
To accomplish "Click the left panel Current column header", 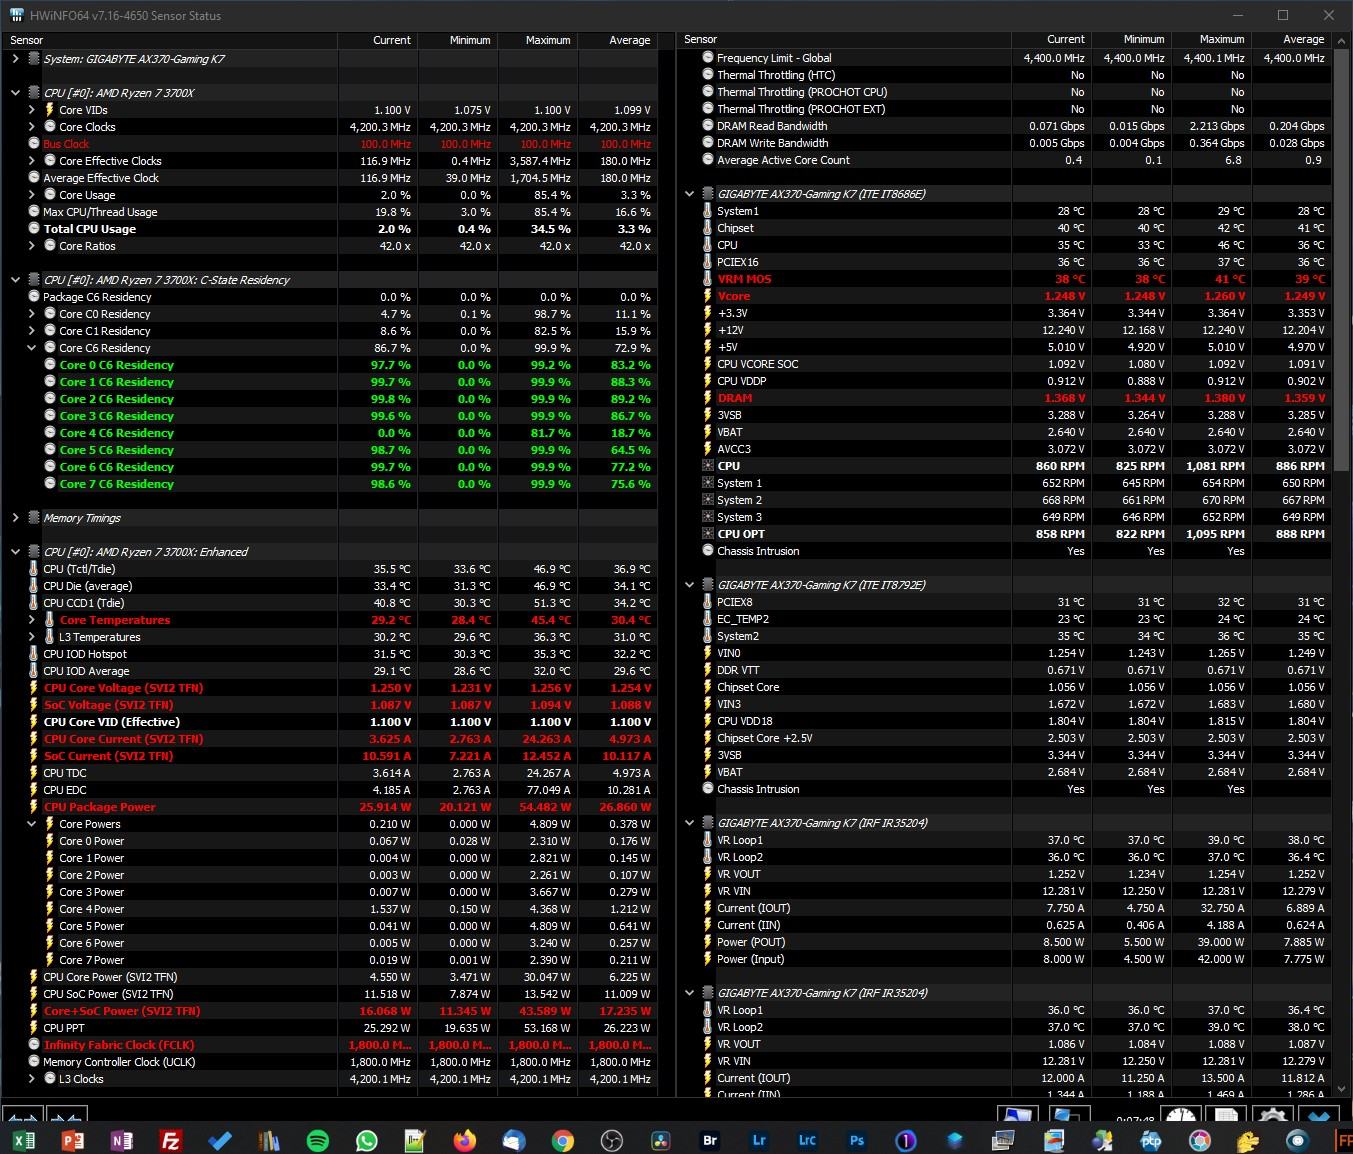I will click(x=378, y=40).
